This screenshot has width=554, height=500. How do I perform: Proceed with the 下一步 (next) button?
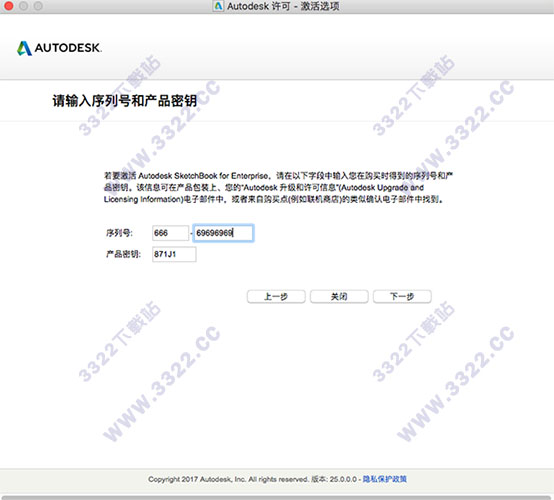402,296
